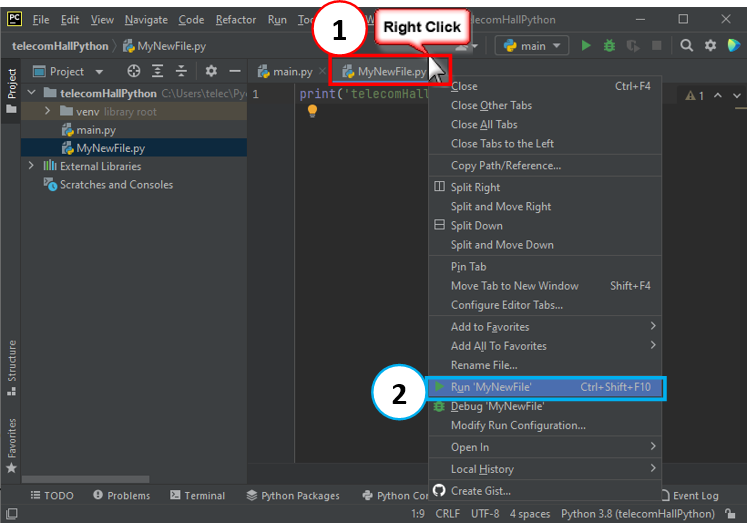Expand Add to Favorites submenu
Viewport: 747px width, 523px height.
point(545,327)
